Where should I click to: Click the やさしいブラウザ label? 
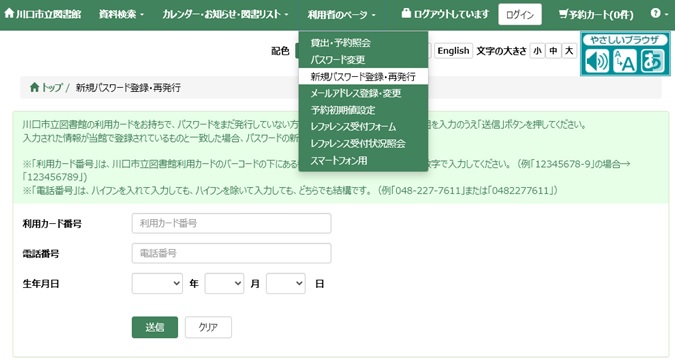point(624,40)
